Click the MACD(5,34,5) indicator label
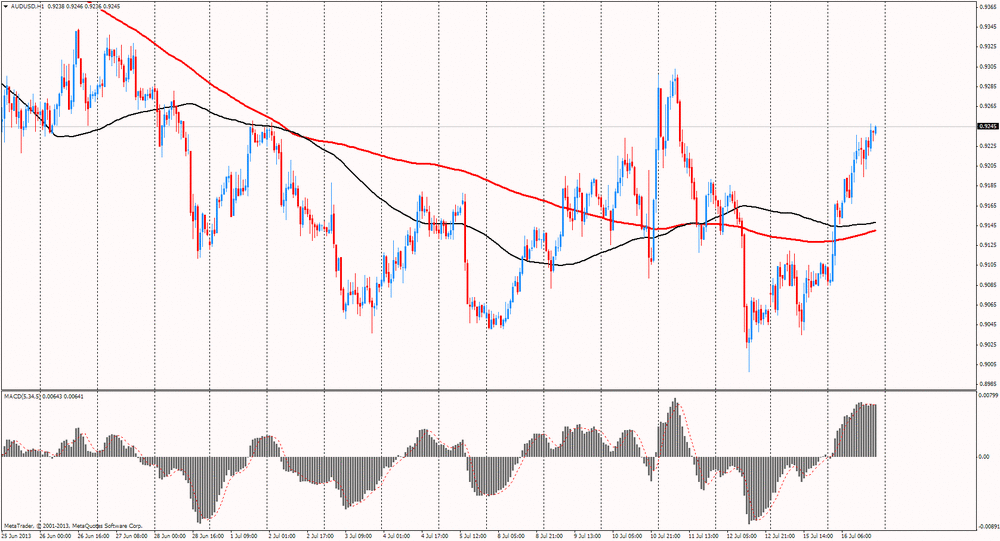The image size is (1000, 541). pyautogui.click(x=21, y=396)
